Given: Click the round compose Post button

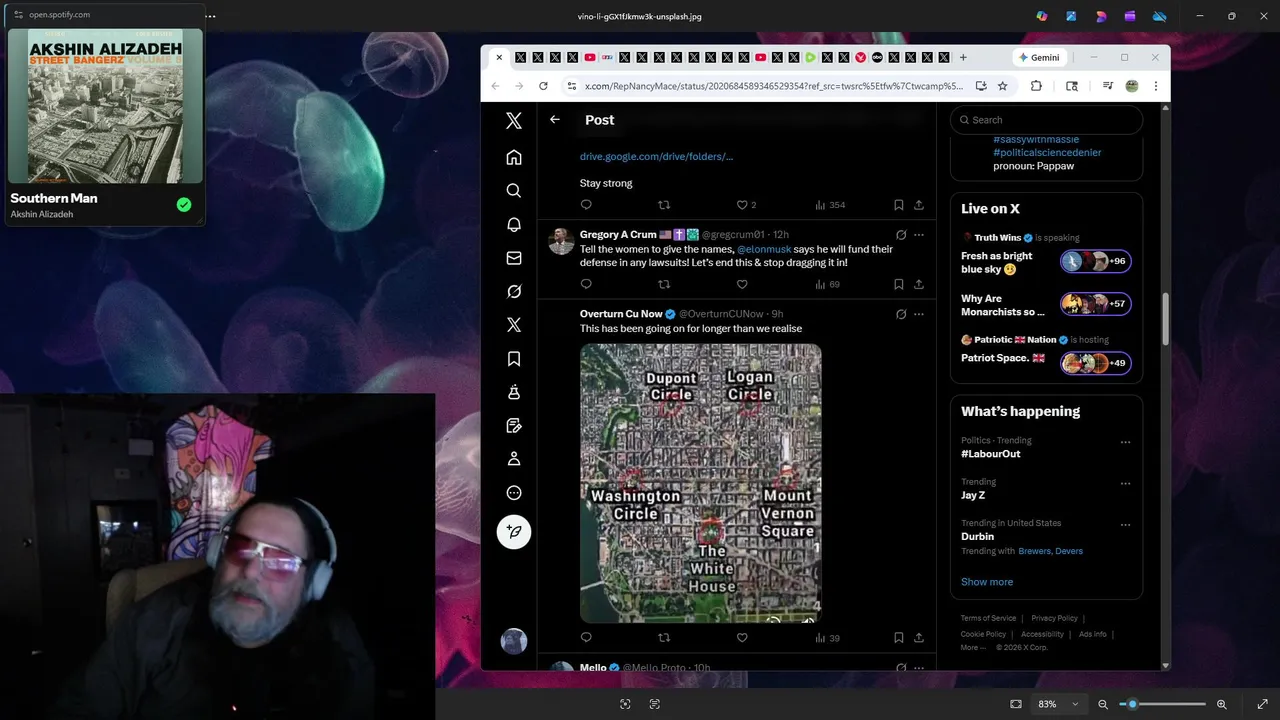Looking at the screenshot, I should coord(514,531).
